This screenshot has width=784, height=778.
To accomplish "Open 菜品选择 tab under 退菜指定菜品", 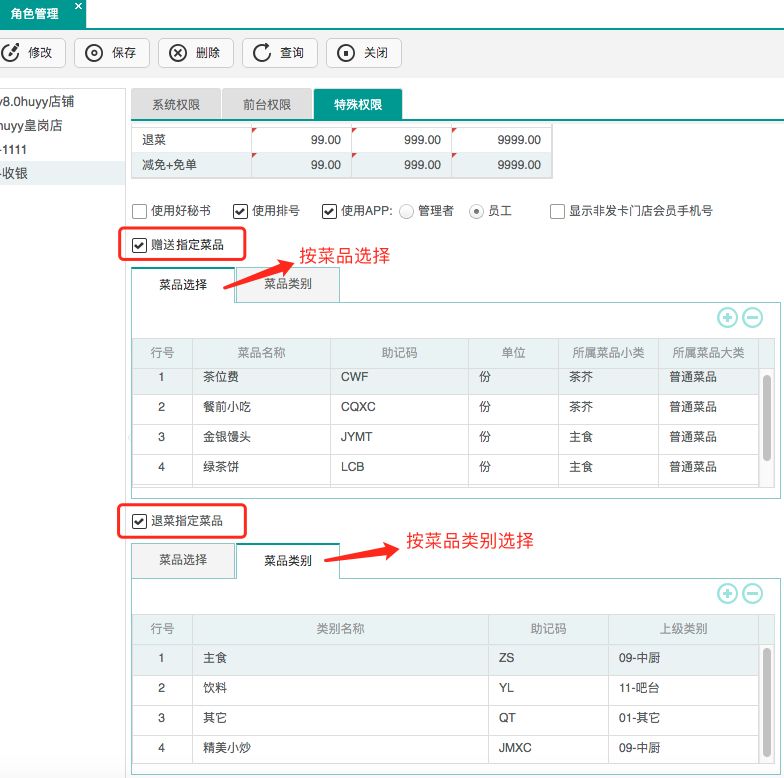I will (183, 560).
